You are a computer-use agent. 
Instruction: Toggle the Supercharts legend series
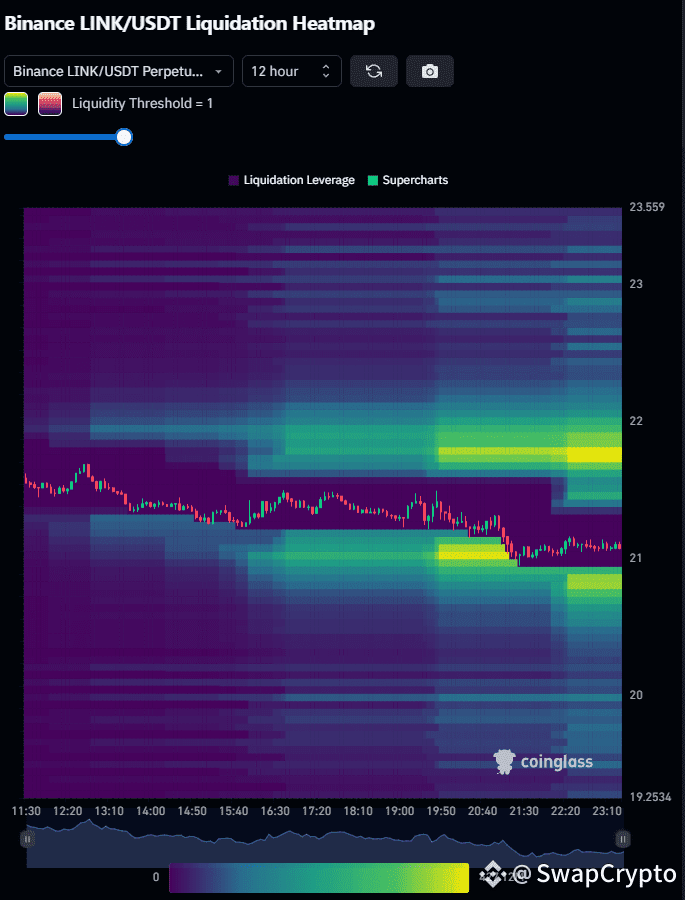click(x=408, y=180)
